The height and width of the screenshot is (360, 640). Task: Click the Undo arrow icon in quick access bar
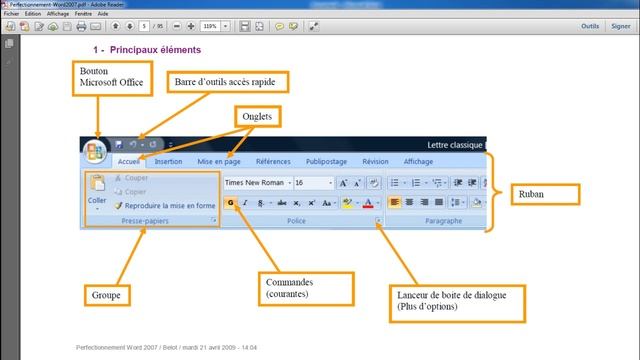(x=133, y=144)
